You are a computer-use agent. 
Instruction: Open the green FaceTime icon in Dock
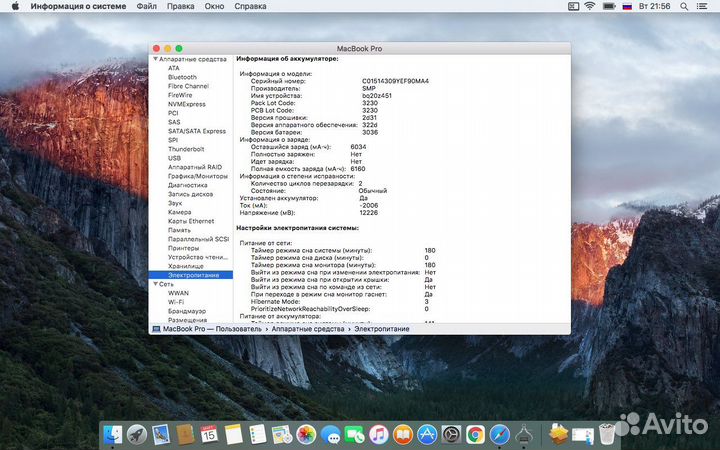tap(354, 434)
